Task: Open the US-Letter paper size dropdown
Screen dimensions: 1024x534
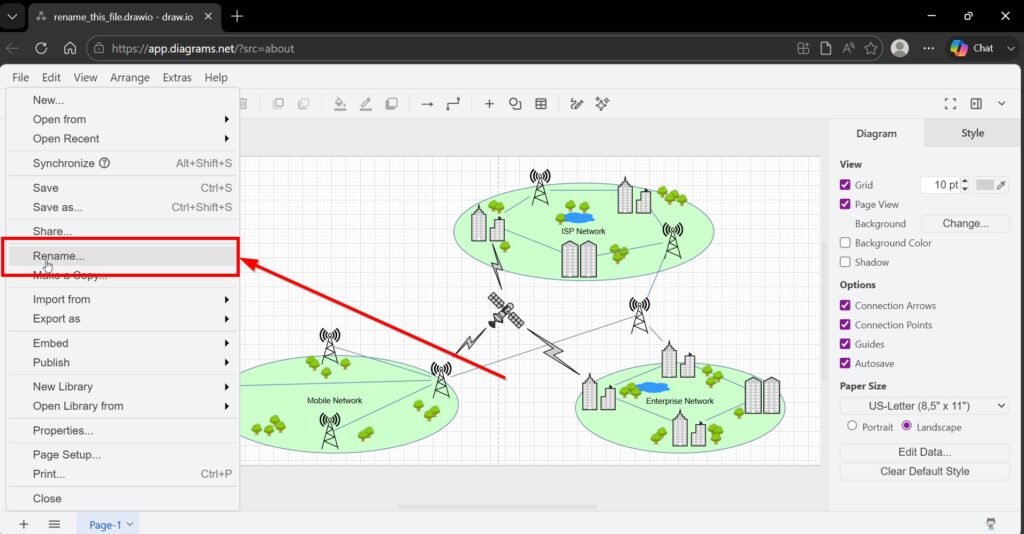Action: [924, 406]
